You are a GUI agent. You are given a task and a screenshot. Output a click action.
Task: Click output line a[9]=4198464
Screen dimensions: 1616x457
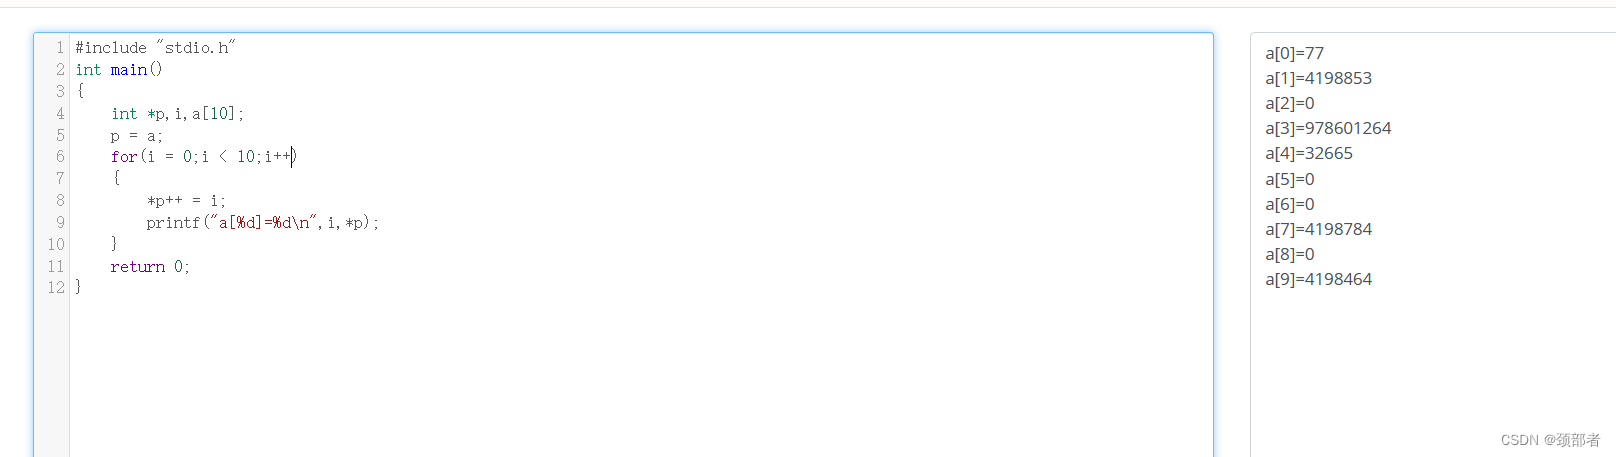point(1318,279)
